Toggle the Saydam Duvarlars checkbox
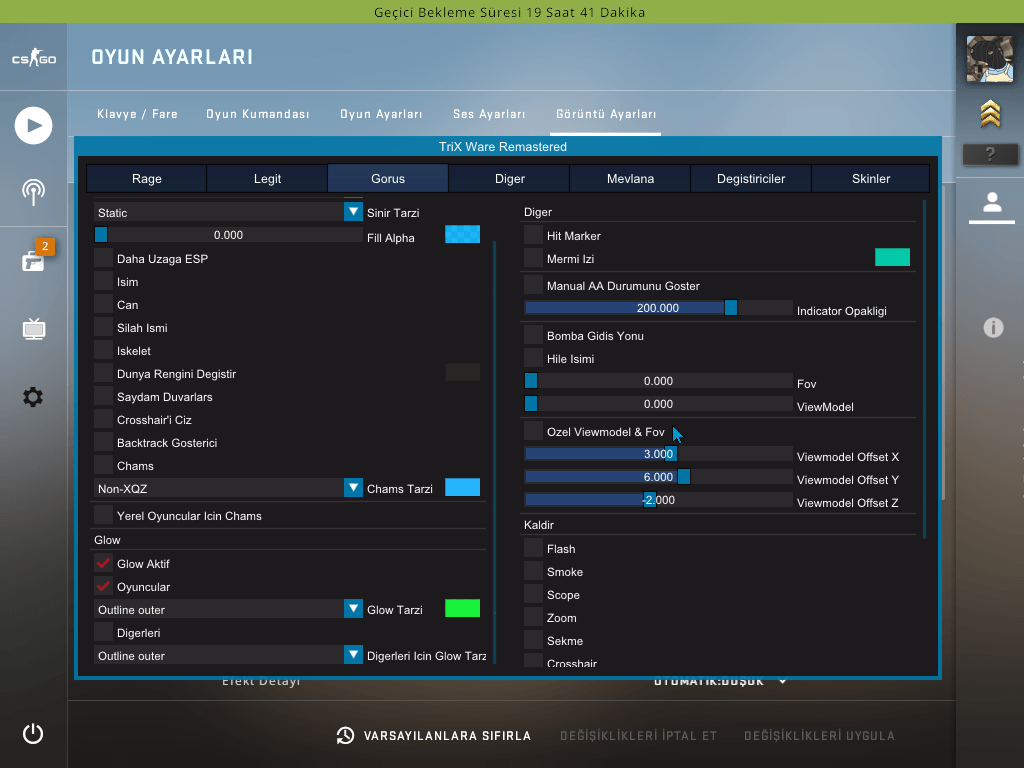This screenshot has width=1024, height=768. (103, 396)
